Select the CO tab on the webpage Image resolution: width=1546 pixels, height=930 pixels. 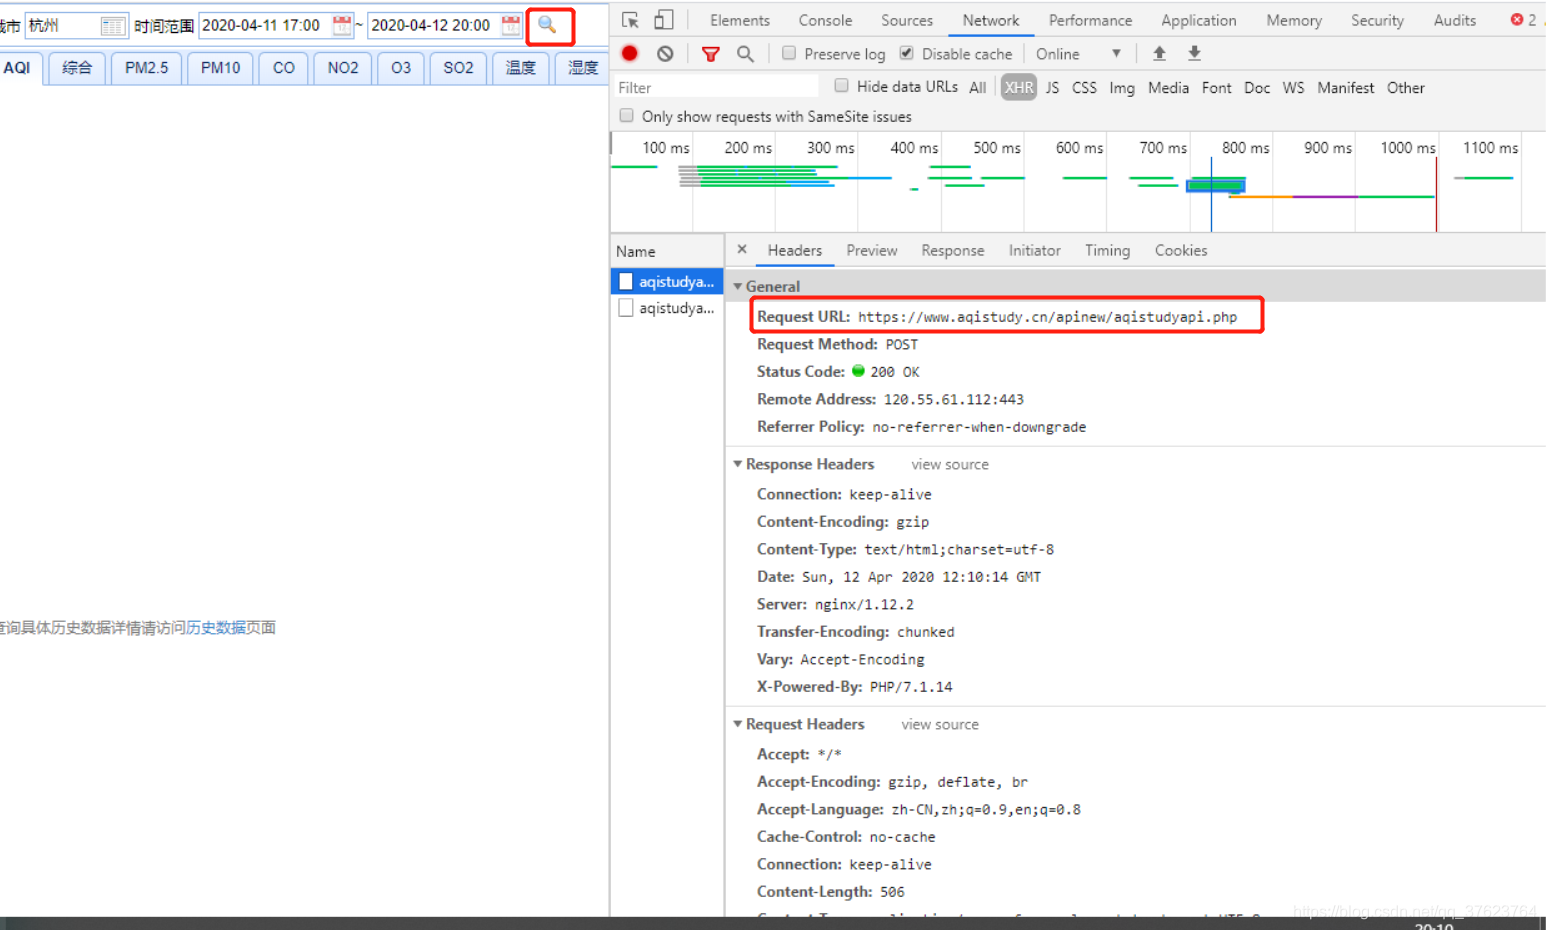[284, 68]
